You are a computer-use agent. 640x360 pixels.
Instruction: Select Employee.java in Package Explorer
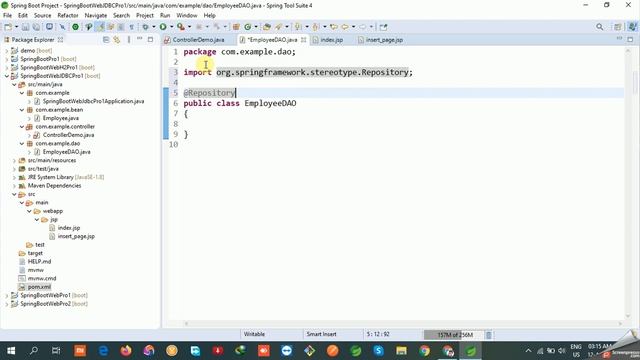(x=60, y=118)
